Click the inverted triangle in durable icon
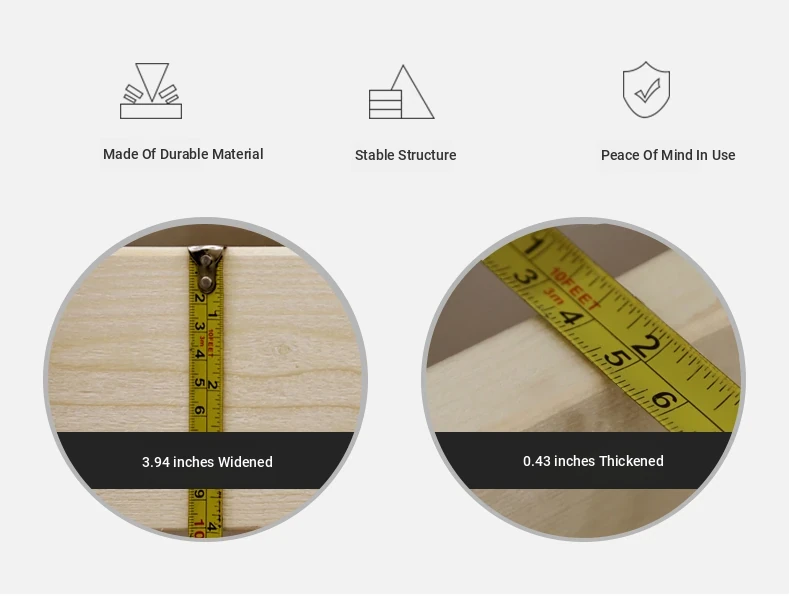Image resolution: width=790 pixels, height=606 pixels. 152,82
